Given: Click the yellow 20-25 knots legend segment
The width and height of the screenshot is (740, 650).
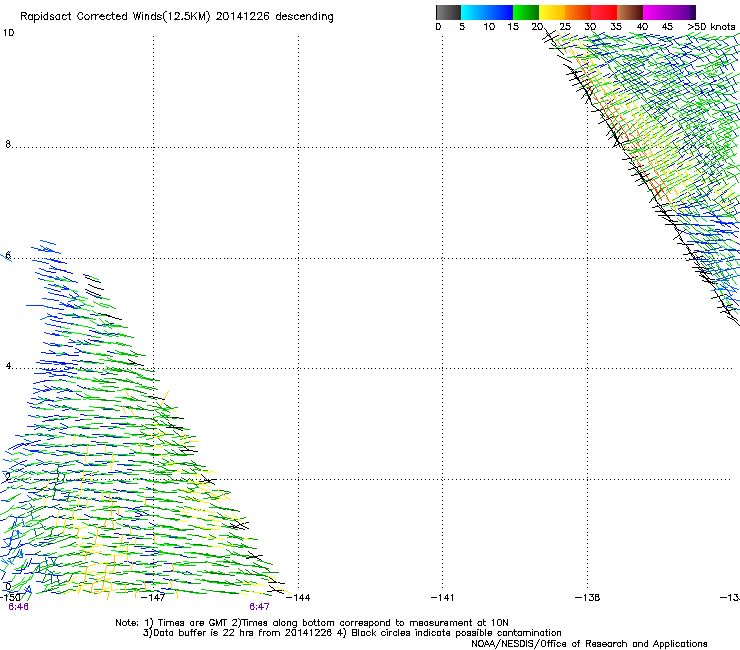Looking at the screenshot, I should coord(552,12).
